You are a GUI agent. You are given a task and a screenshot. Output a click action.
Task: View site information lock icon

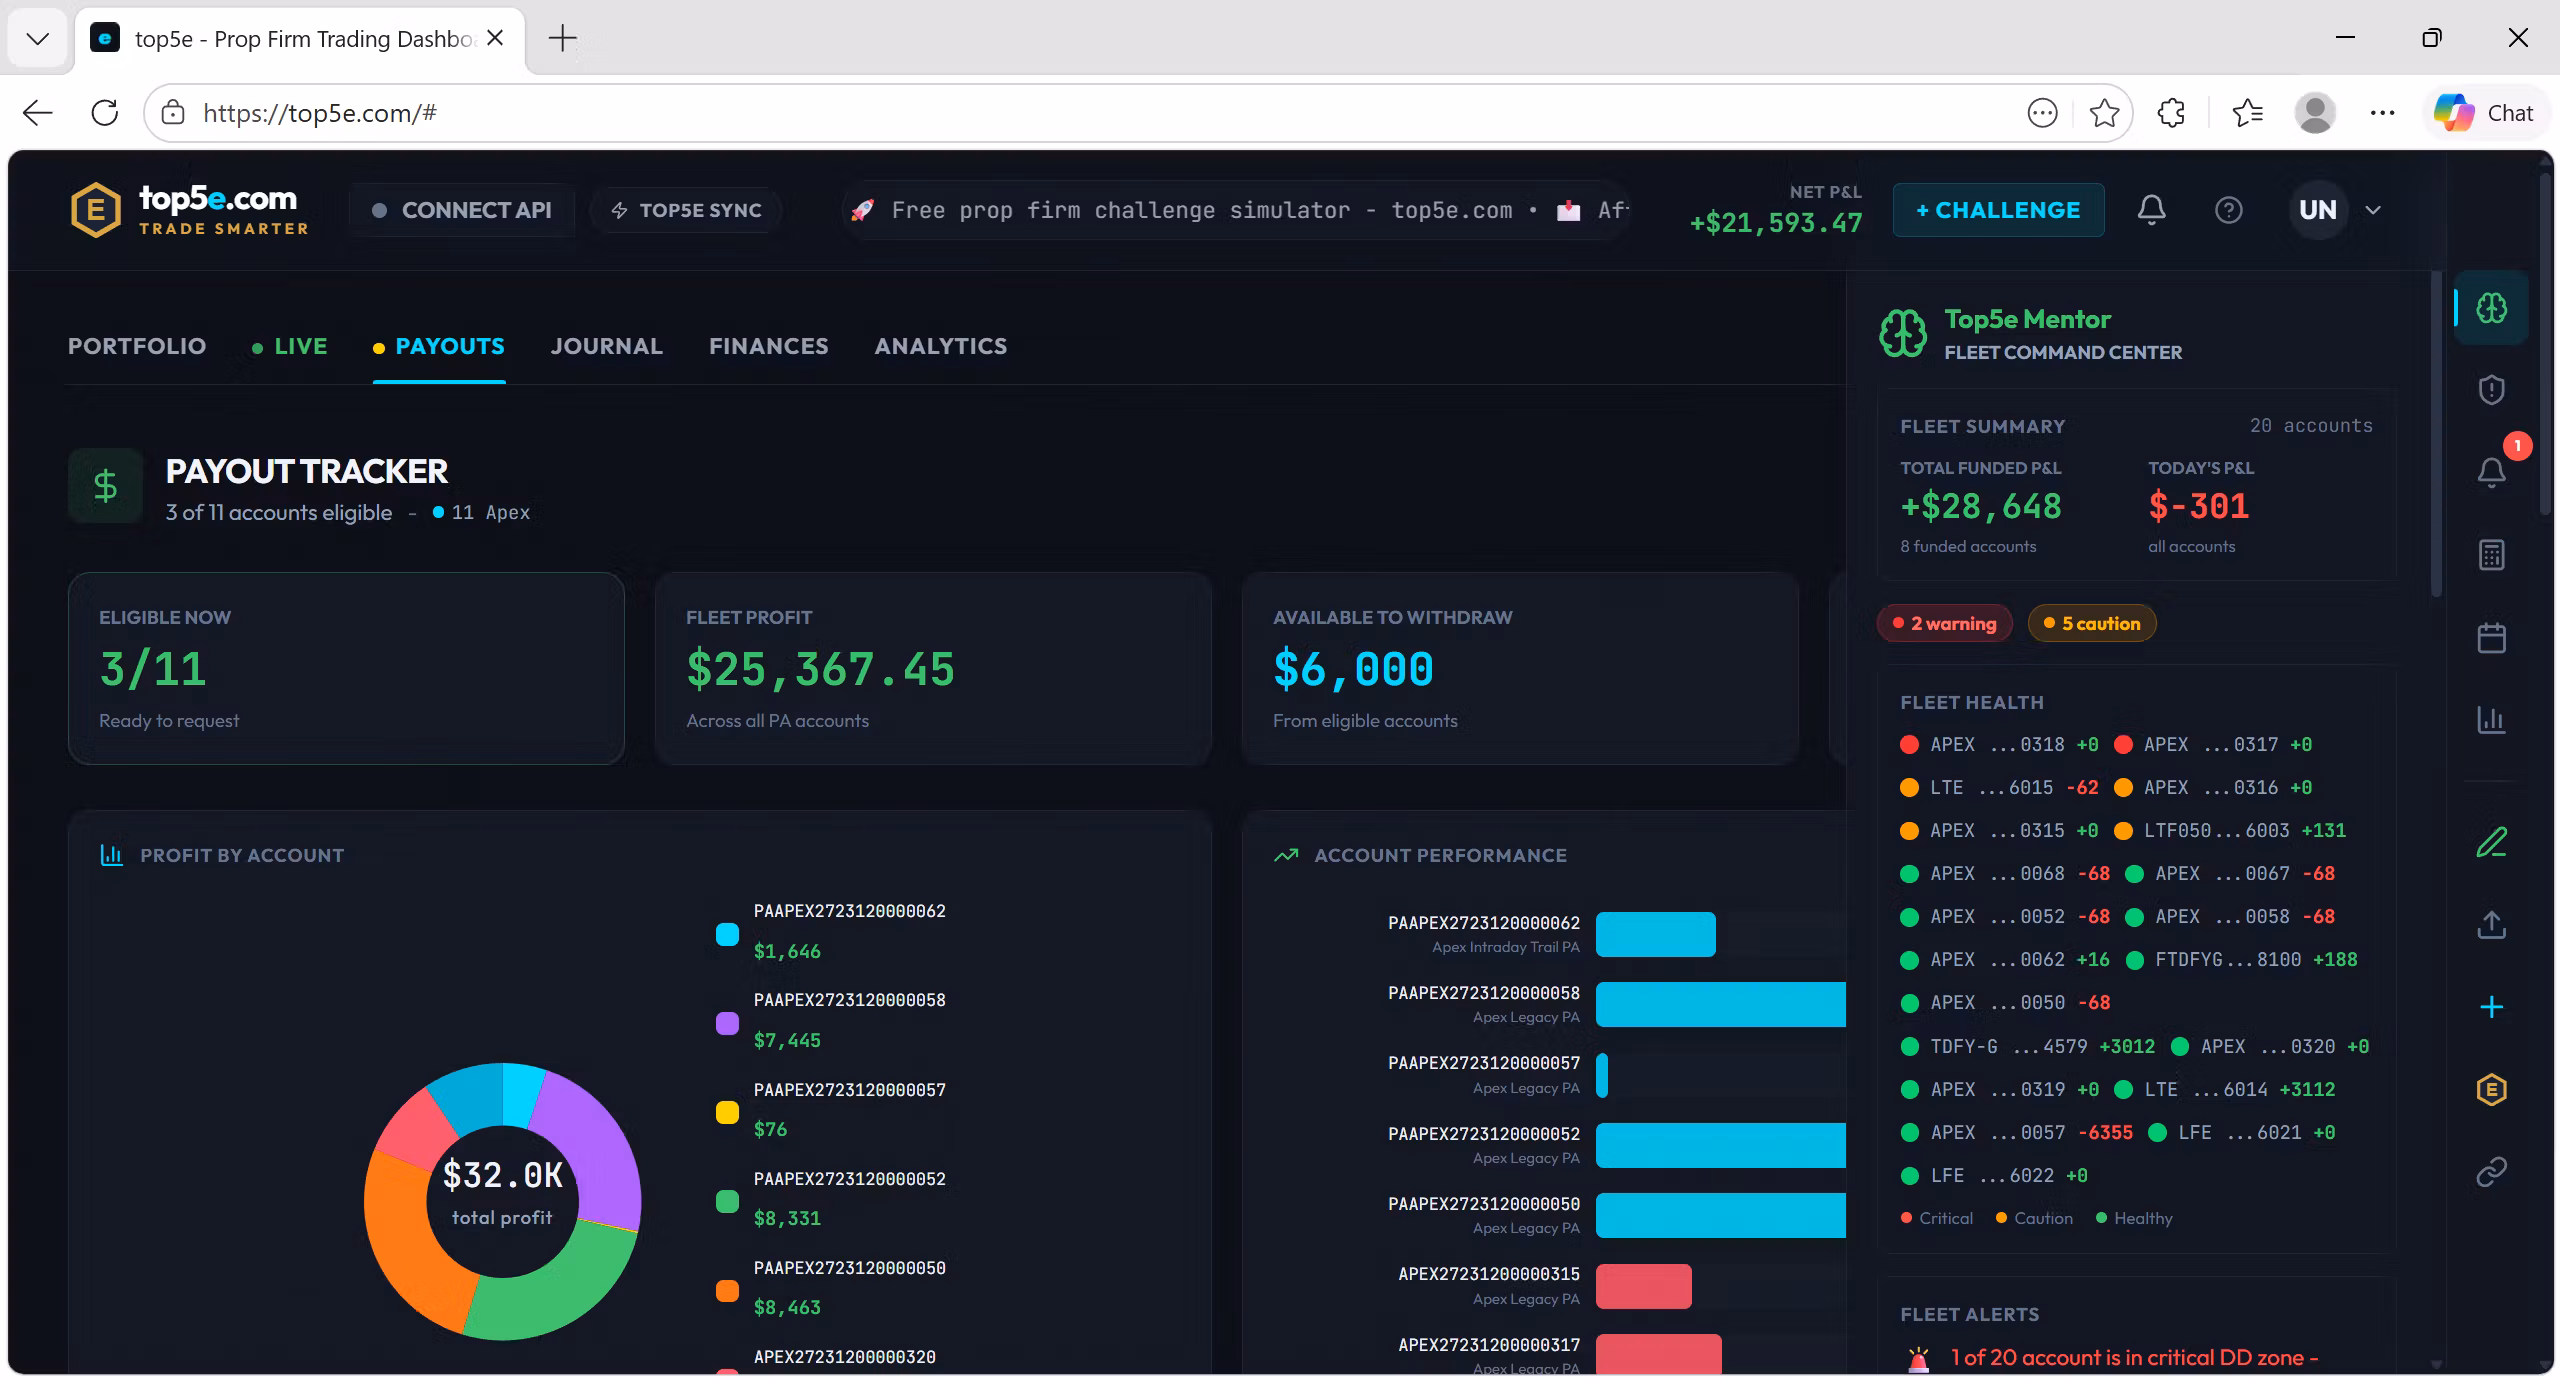click(173, 113)
